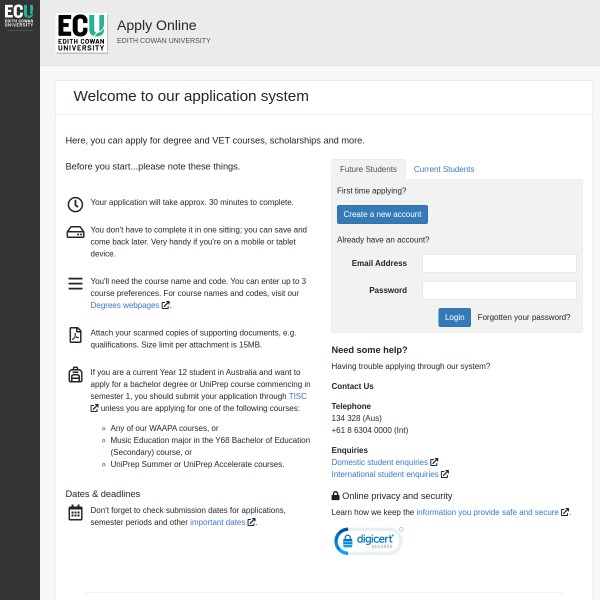This screenshot has height=600, width=600.
Task: Click the ECU logo in the dark sidebar
Action: [19, 15]
